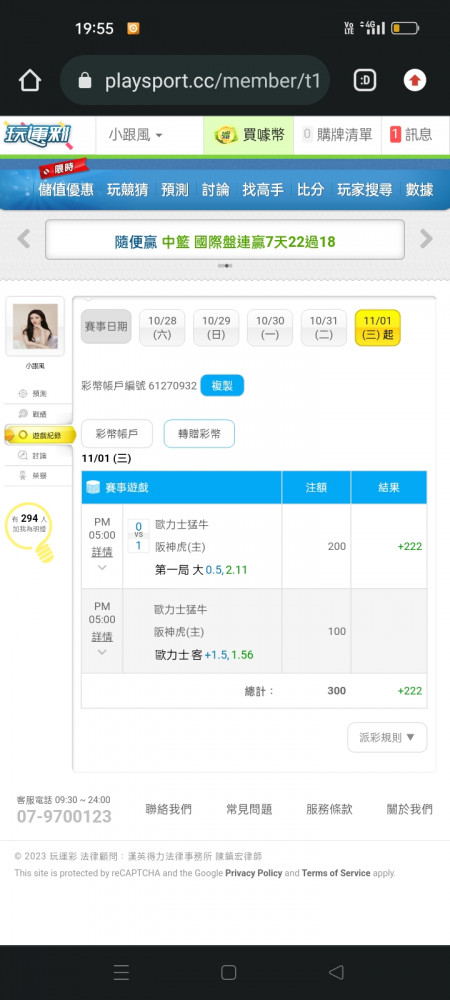This screenshot has height=1000, width=450.
Task: Show previous banner with left arrow
Action: [x=24, y=239]
